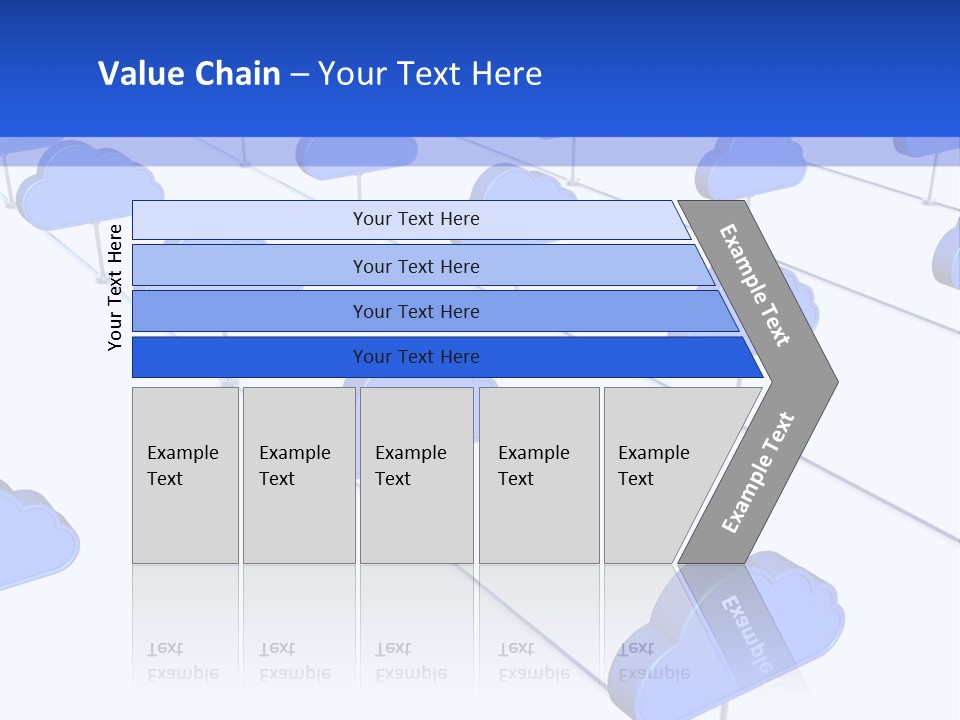Click the lightest blue top bar
Viewport: 960px width, 720px height.
click(411, 219)
